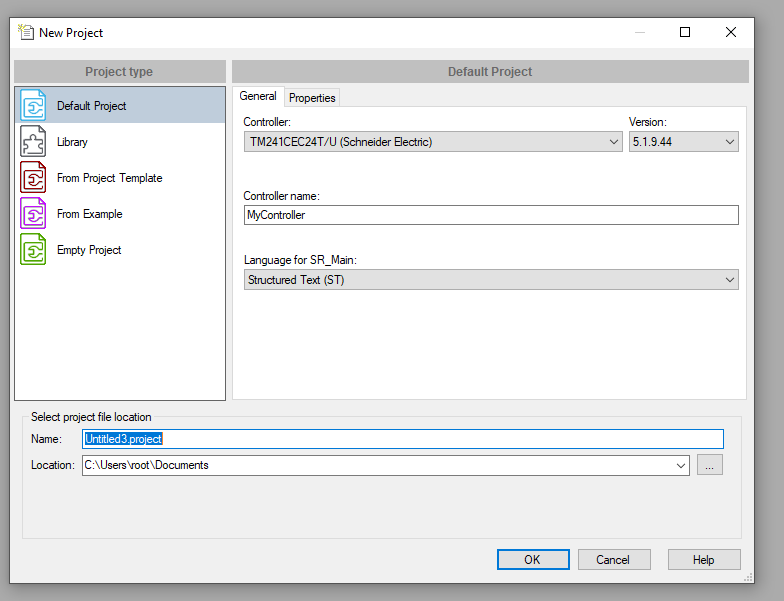Click the Project type header
The width and height of the screenshot is (784, 601).
point(120,72)
